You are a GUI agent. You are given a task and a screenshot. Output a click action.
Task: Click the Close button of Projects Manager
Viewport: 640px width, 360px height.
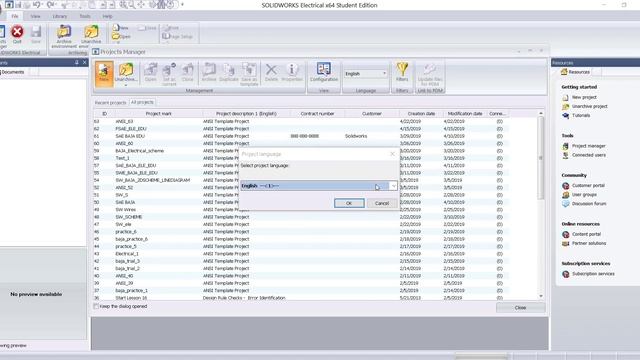[x=520, y=308]
